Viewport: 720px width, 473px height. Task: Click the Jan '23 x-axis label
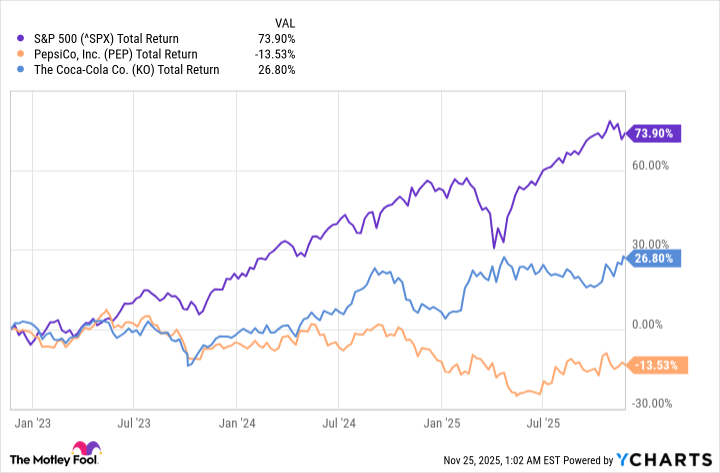point(36,422)
